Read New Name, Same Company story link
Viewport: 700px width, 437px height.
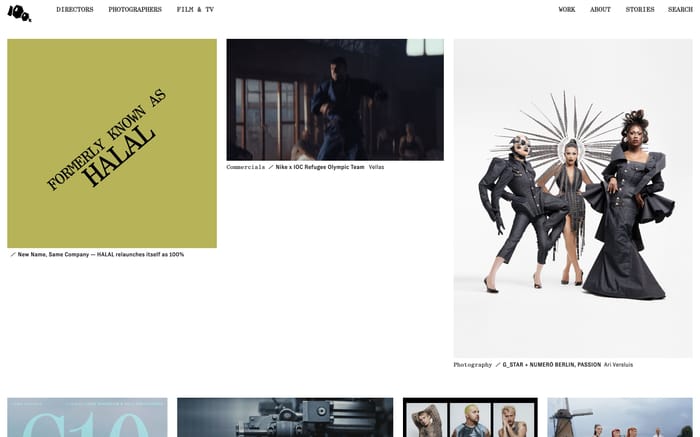coord(100,254)
